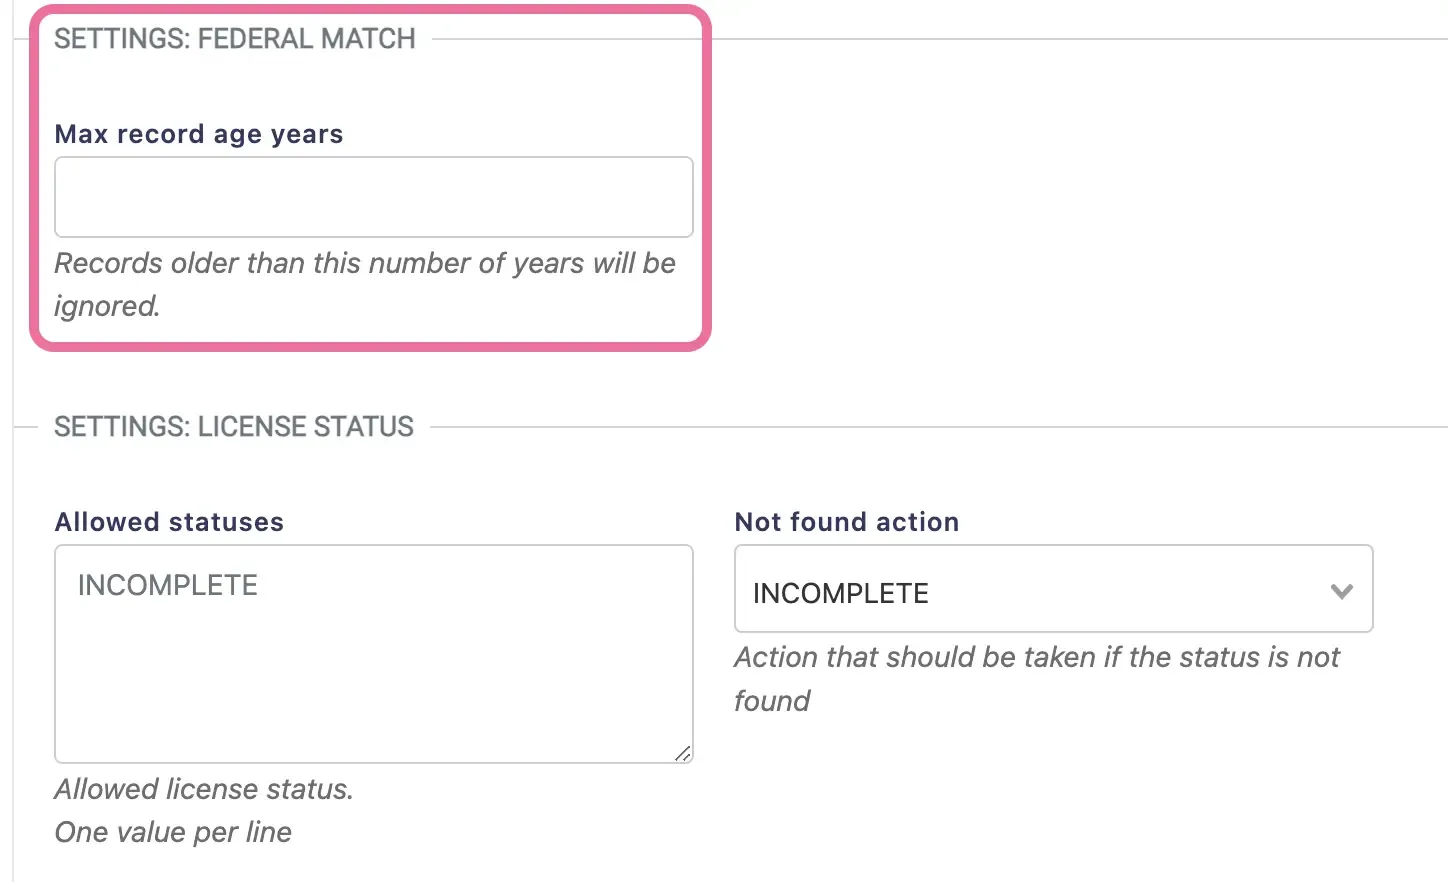Click the Not found action label

[846, 521]
